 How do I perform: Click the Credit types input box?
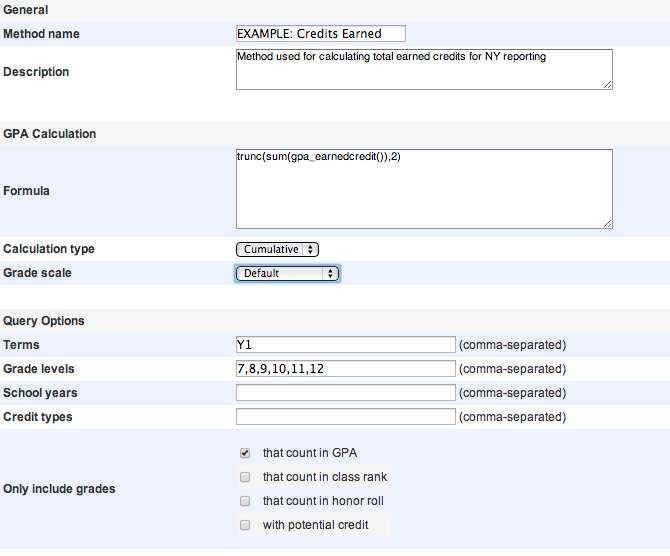click(345, 417)
